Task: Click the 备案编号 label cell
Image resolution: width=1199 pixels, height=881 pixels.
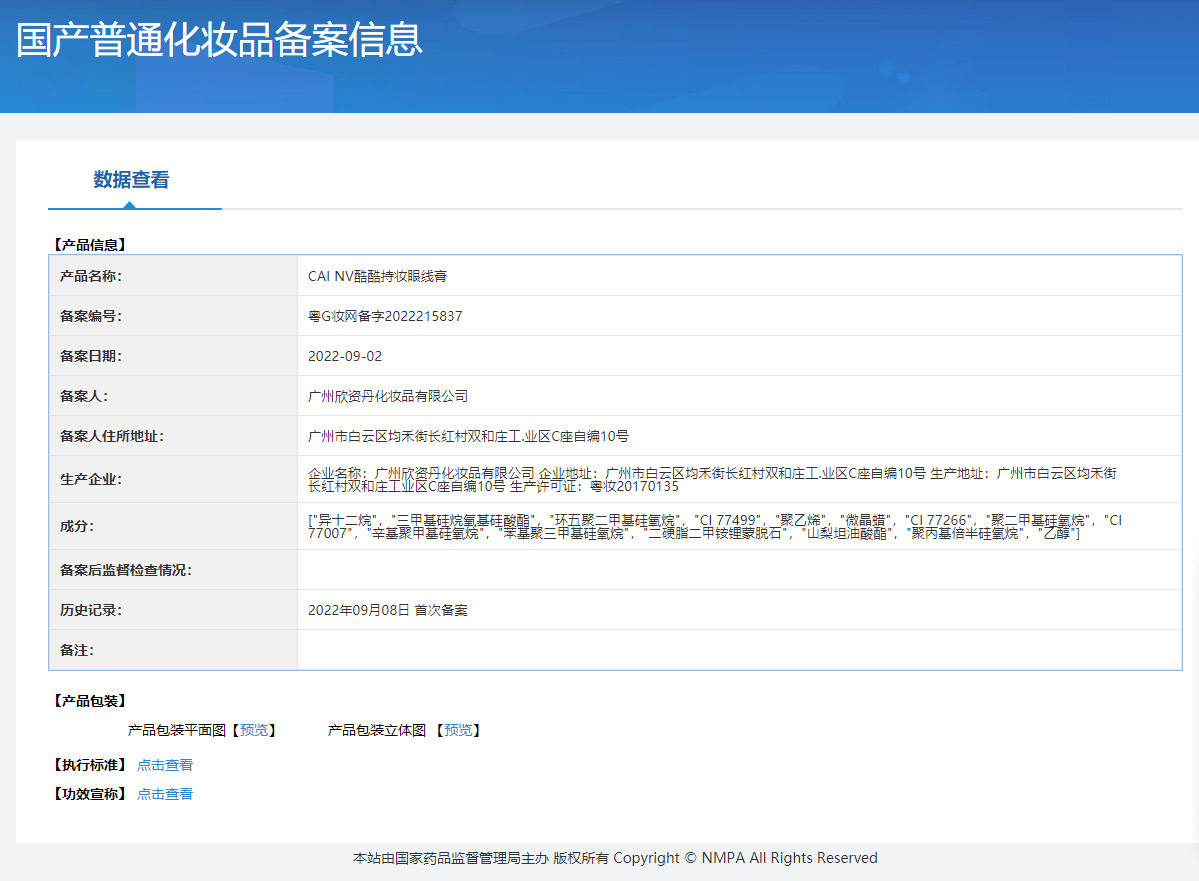Action: coord(173,316)
